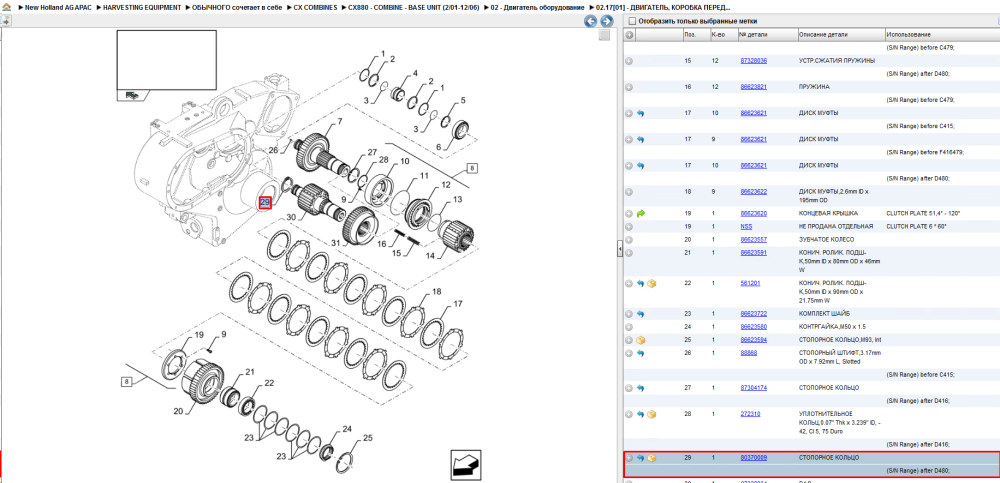Open part number 86623821 link

pos(753,87)
